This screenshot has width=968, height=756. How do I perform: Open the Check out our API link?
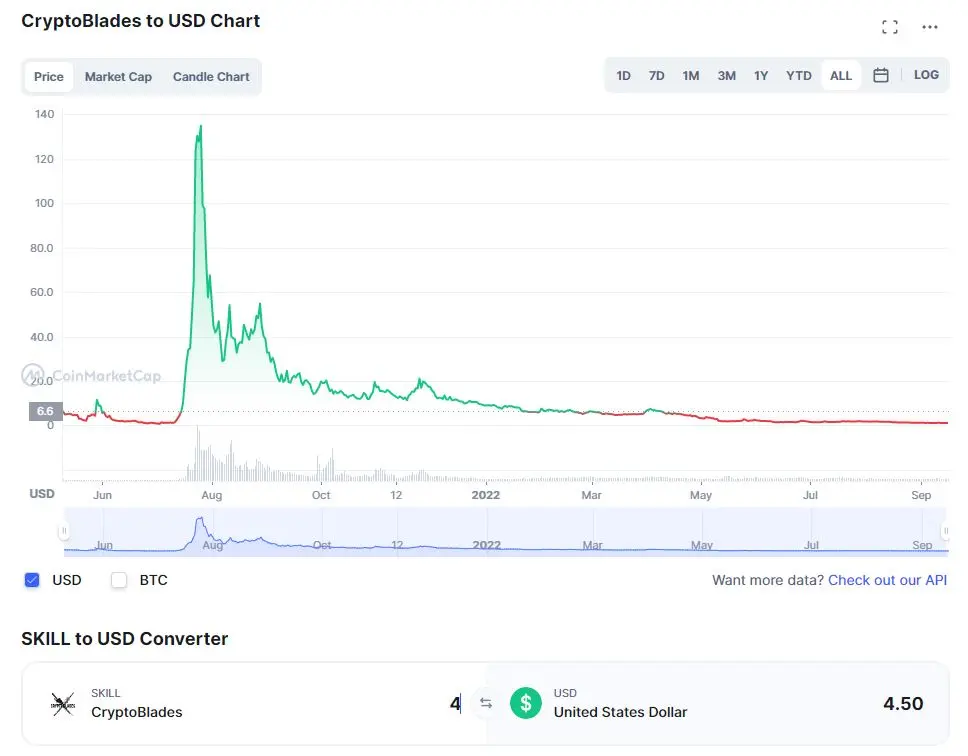(887, 580)
